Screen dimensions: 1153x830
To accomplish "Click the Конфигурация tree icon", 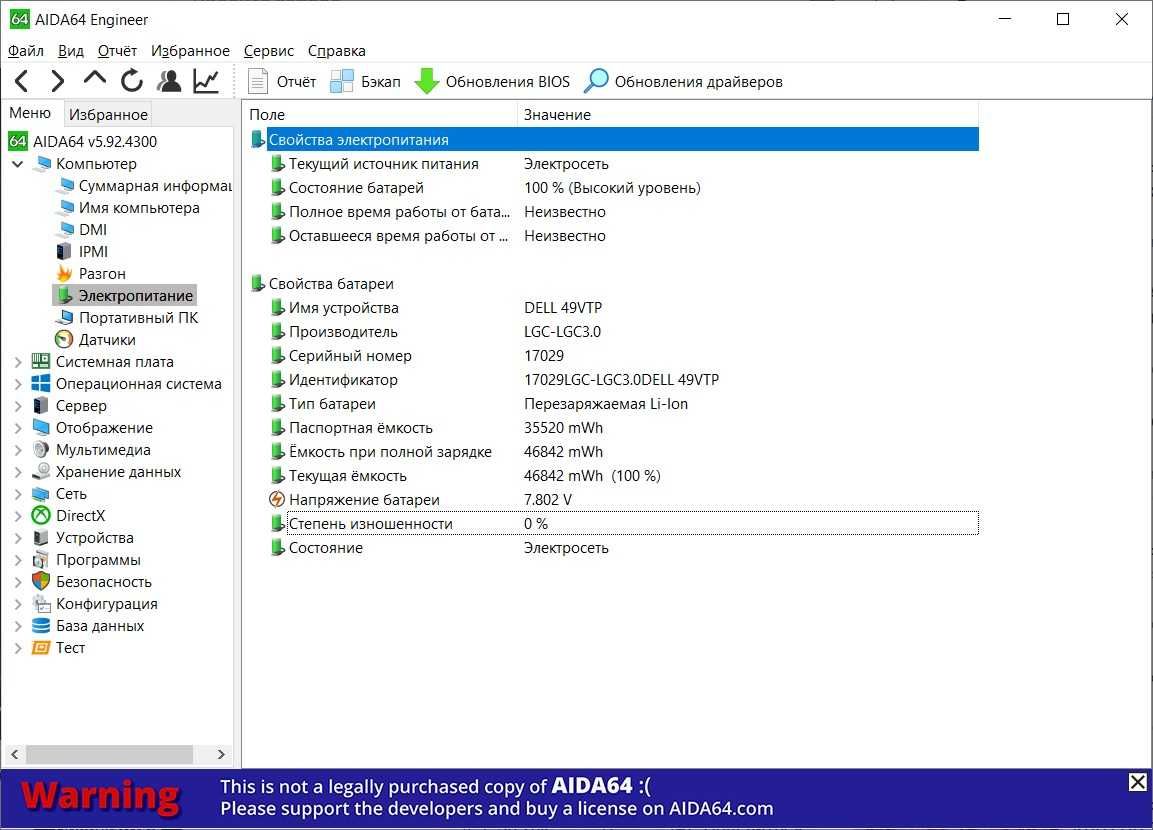I will coord(41,604).
